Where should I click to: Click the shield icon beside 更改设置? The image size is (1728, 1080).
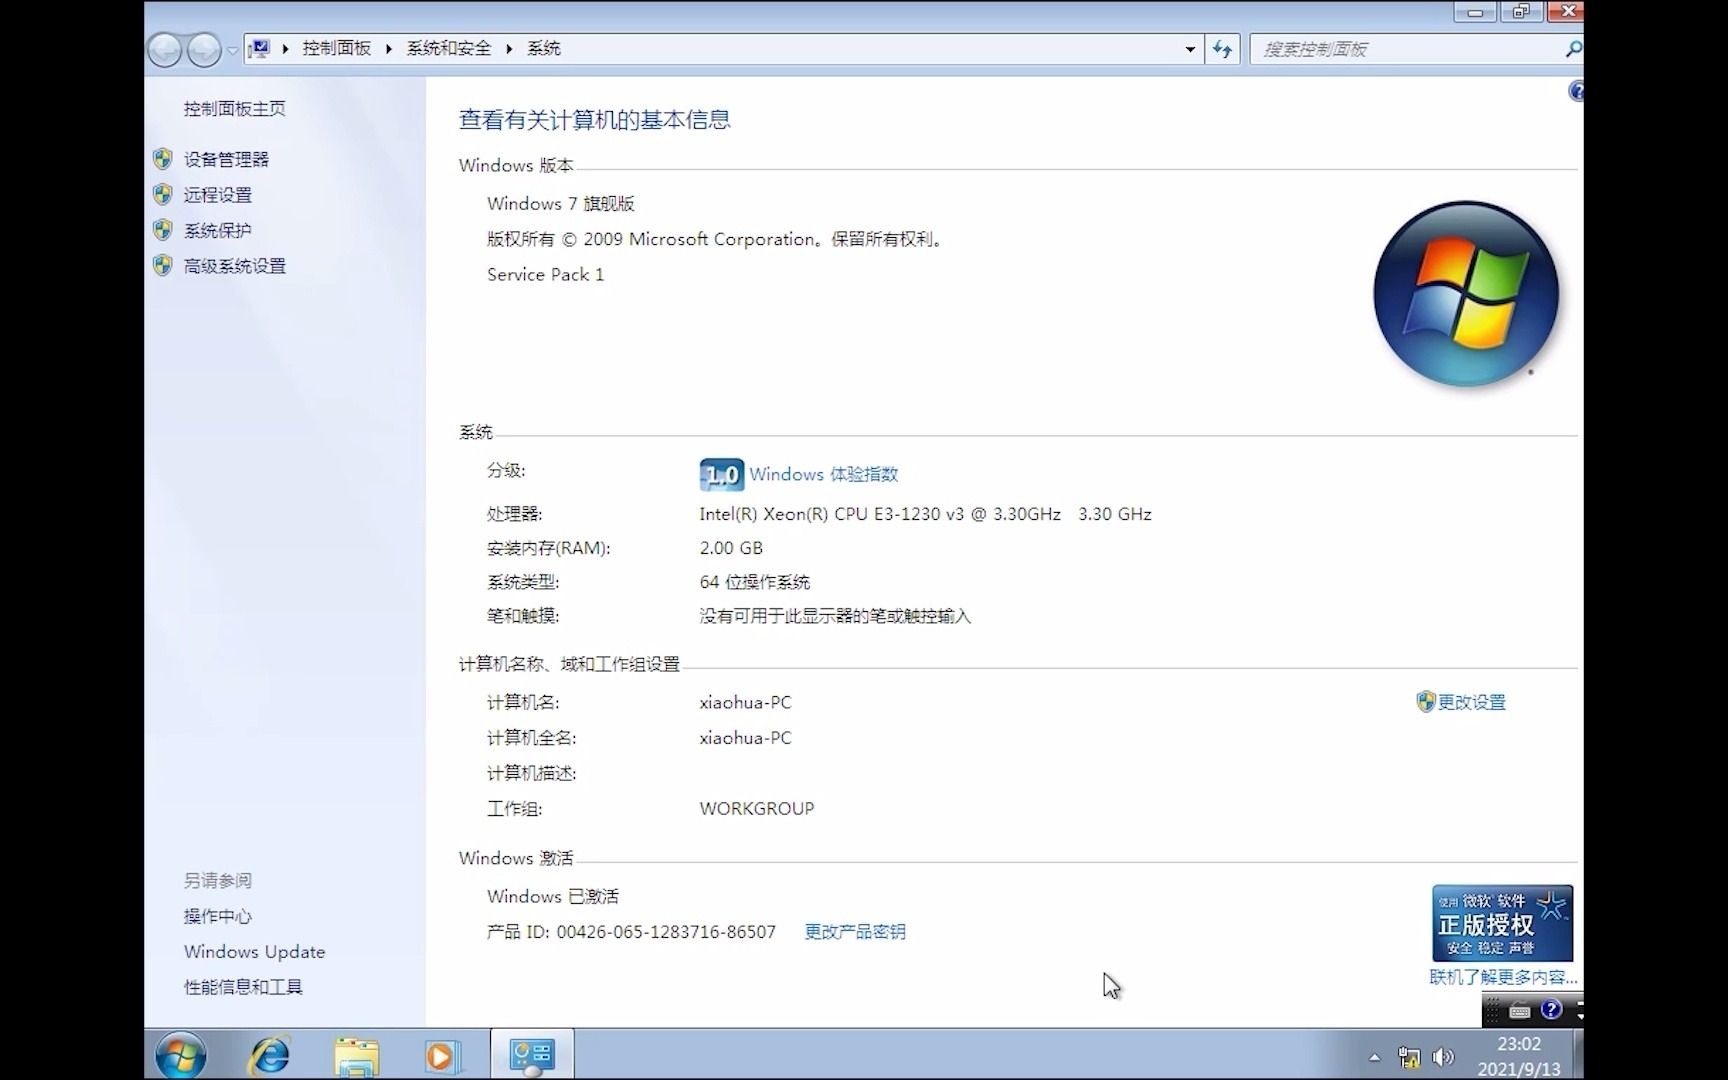tap(1426, 702)
